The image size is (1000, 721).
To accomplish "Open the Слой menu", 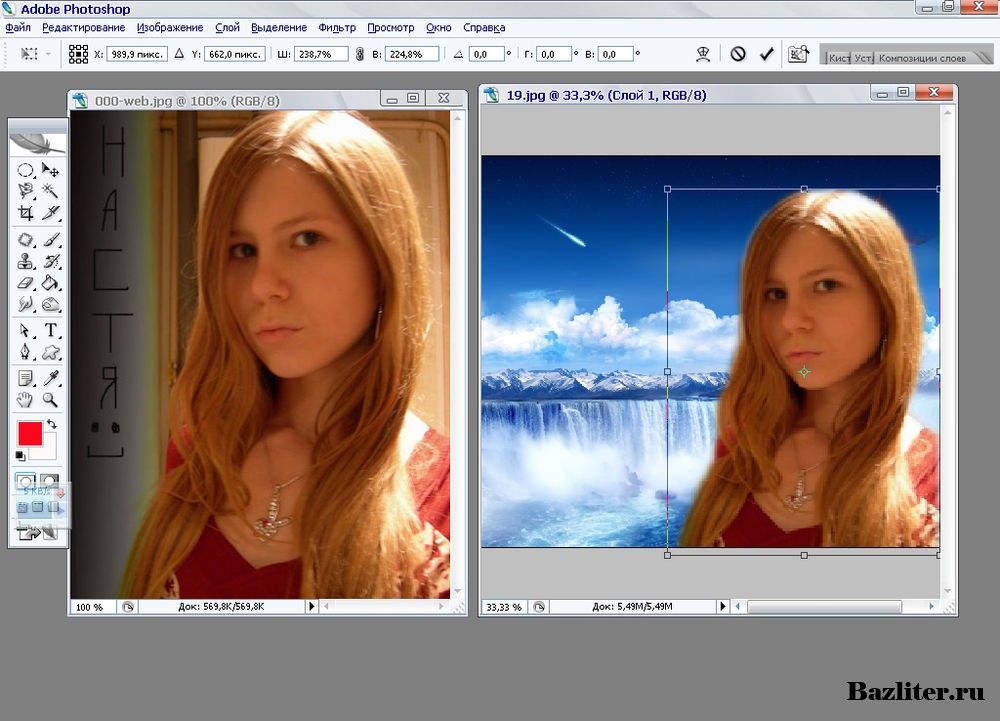I will pos(227,28).
